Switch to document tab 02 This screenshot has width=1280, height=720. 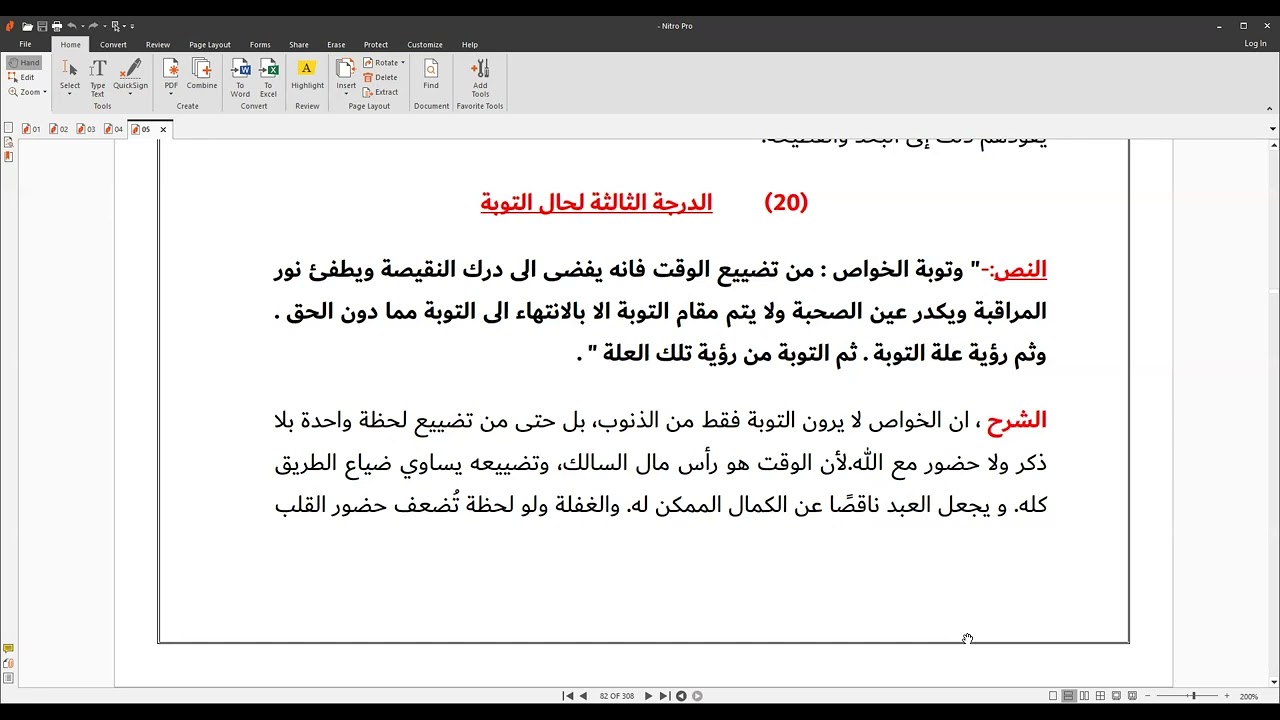click(58, 129)
